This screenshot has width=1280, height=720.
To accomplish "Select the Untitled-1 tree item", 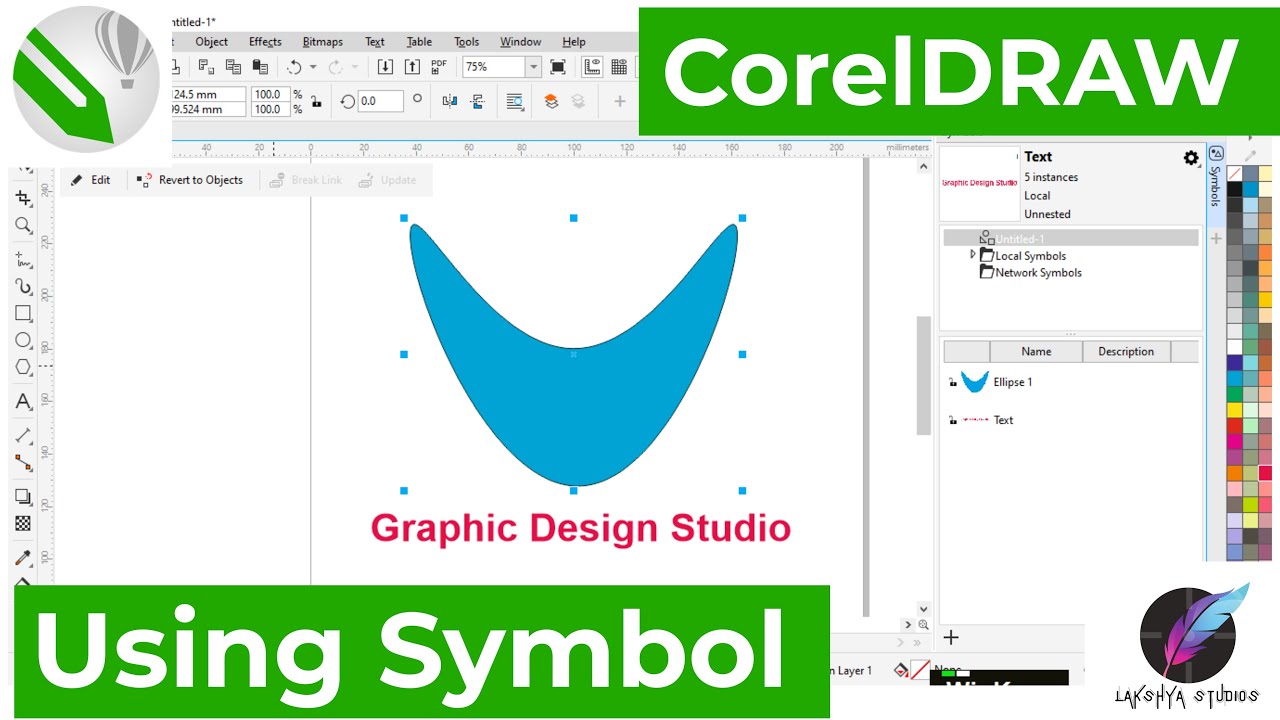I will [x=1071, y=238].
